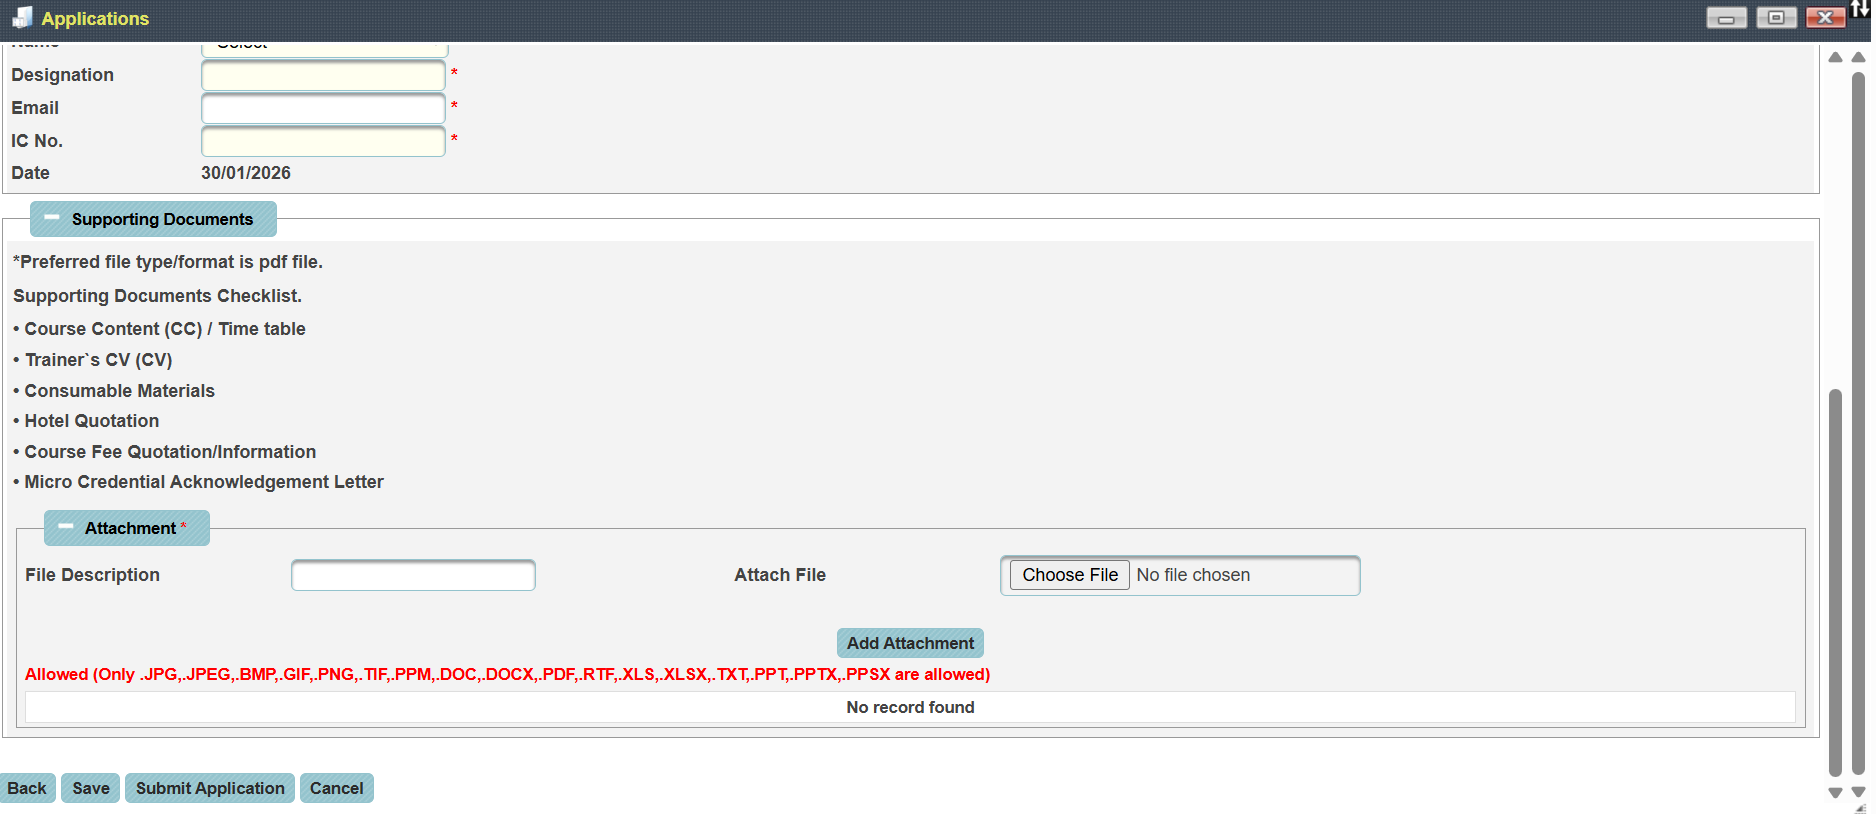Click the Designation input field
The width and height of the screenshot is (1876, 814).
coord(323,75)
